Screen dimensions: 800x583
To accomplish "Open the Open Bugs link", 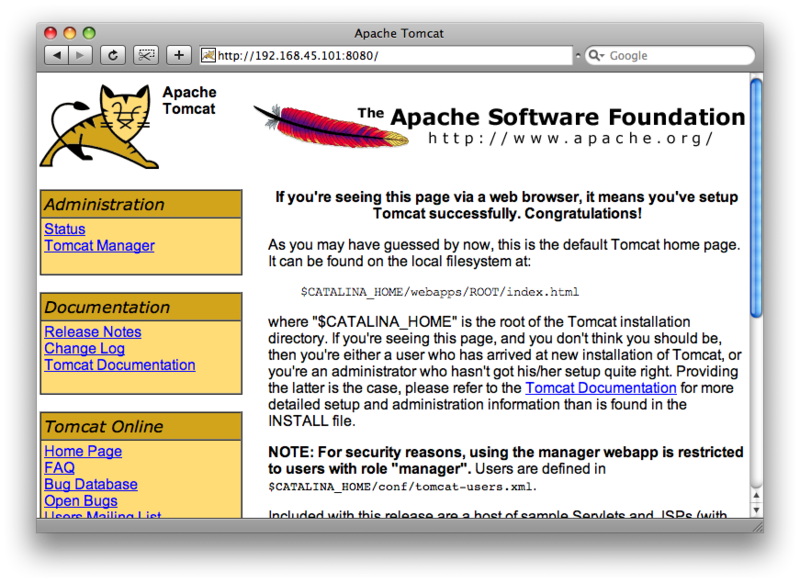I will pos(81,501).
